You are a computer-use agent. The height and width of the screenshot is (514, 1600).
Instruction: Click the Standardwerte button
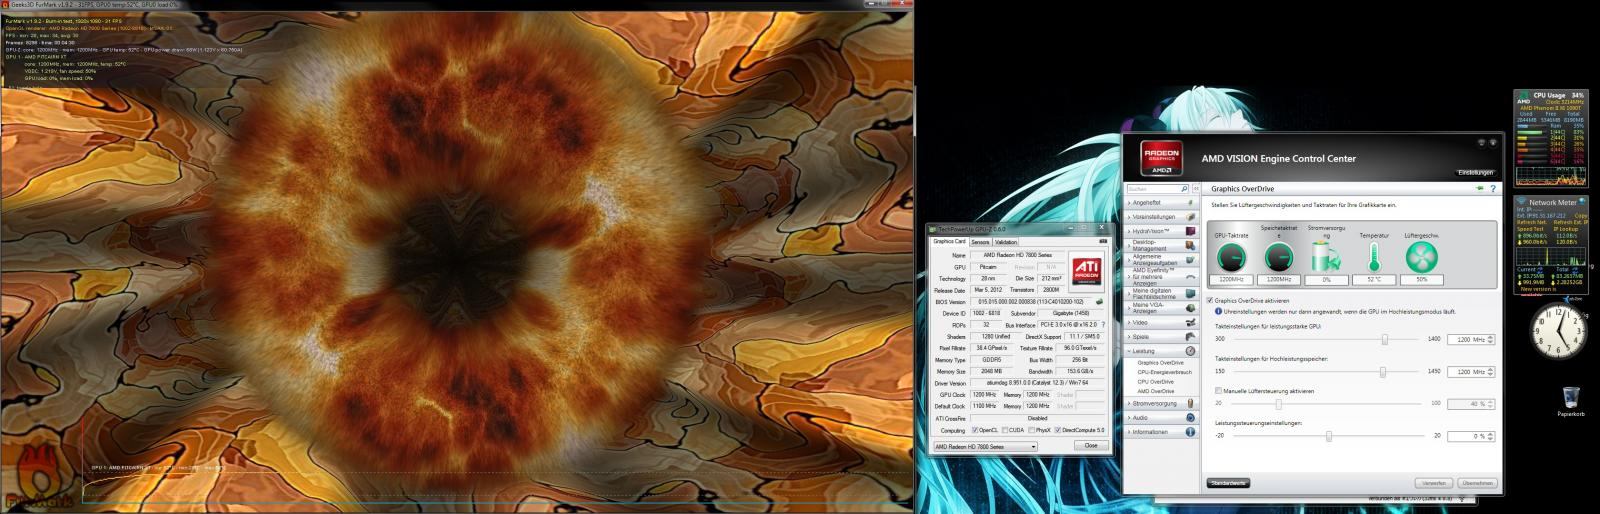coord(1228,483)
